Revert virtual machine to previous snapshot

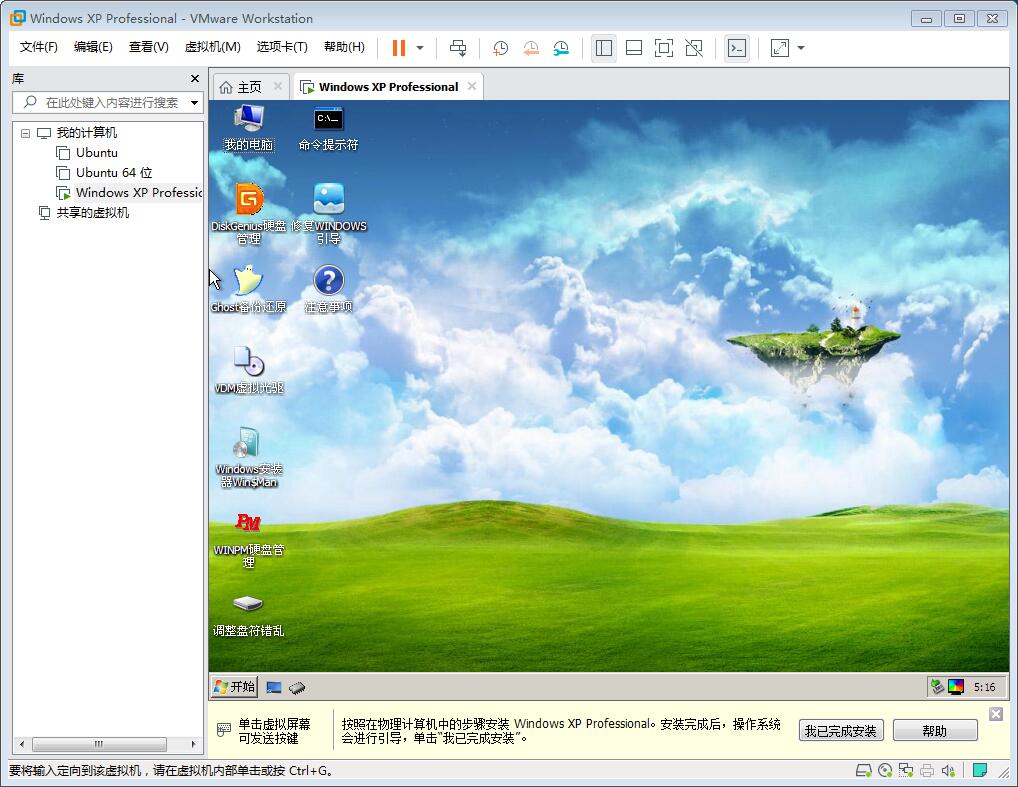tap(531, 48)
